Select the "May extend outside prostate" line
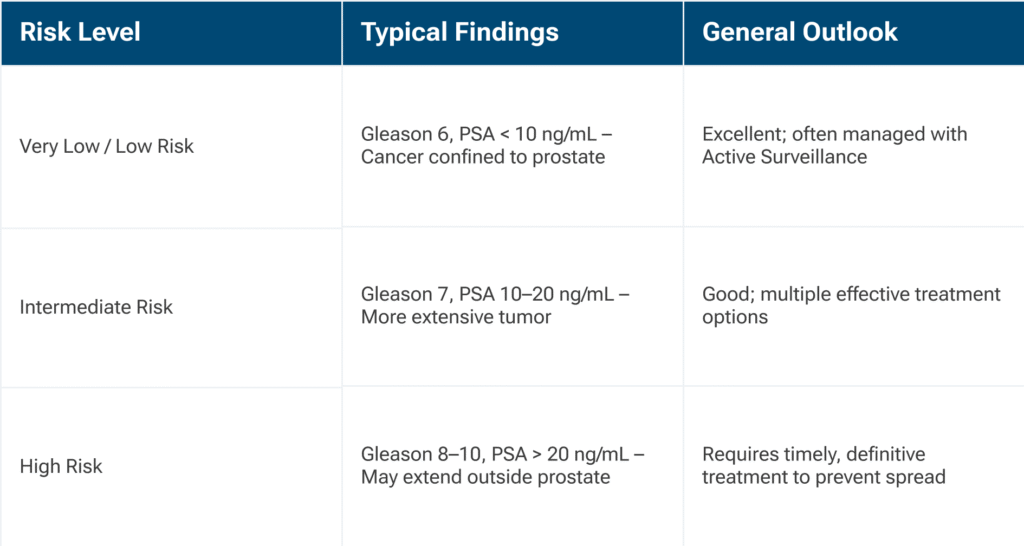1024x546 pixels. click(x=485, y=477)
